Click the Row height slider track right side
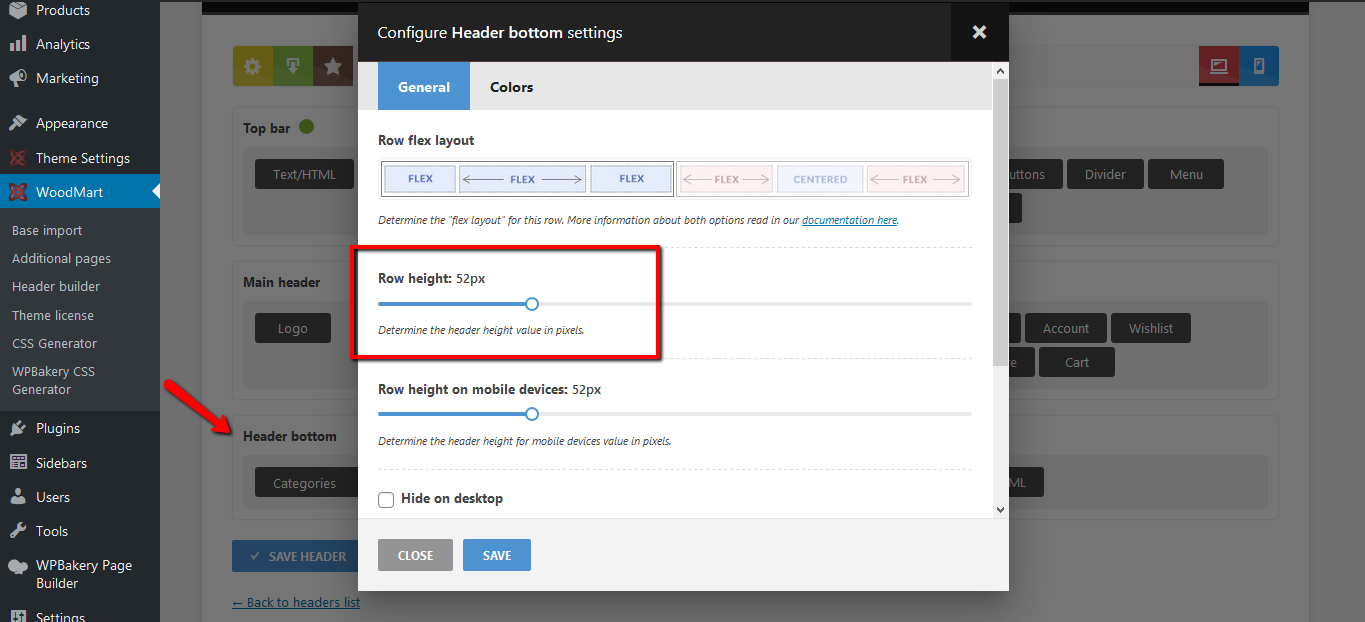 tap(755, 304)
